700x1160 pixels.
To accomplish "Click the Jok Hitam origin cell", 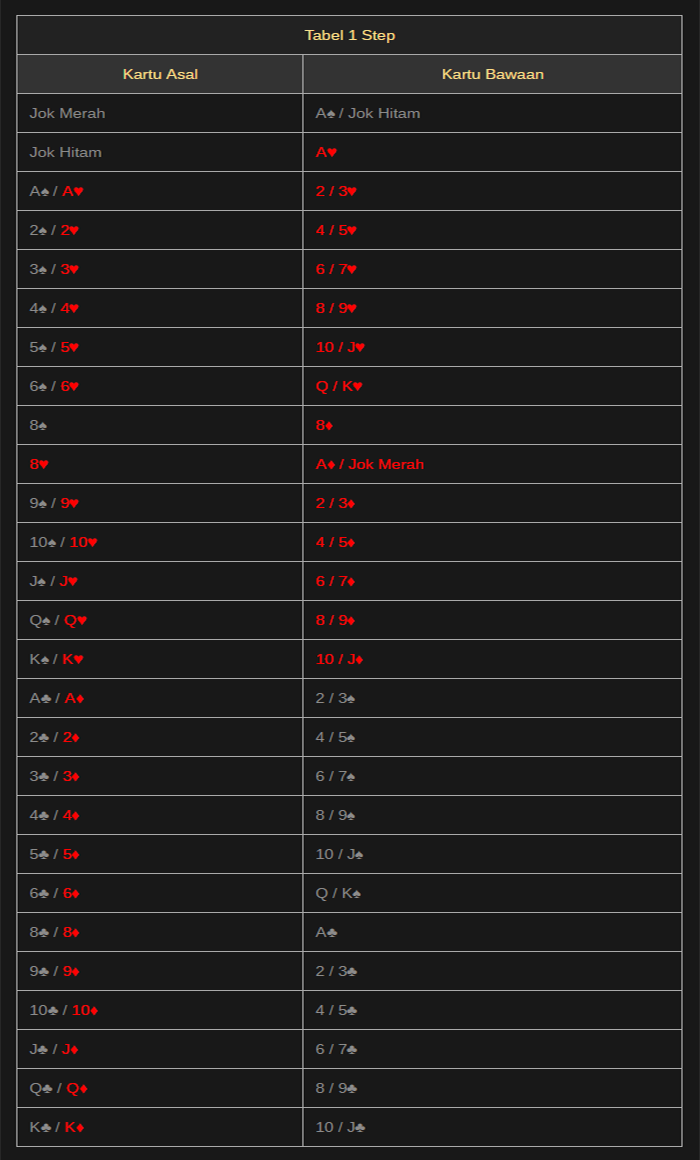I will [x=160, y=152].
